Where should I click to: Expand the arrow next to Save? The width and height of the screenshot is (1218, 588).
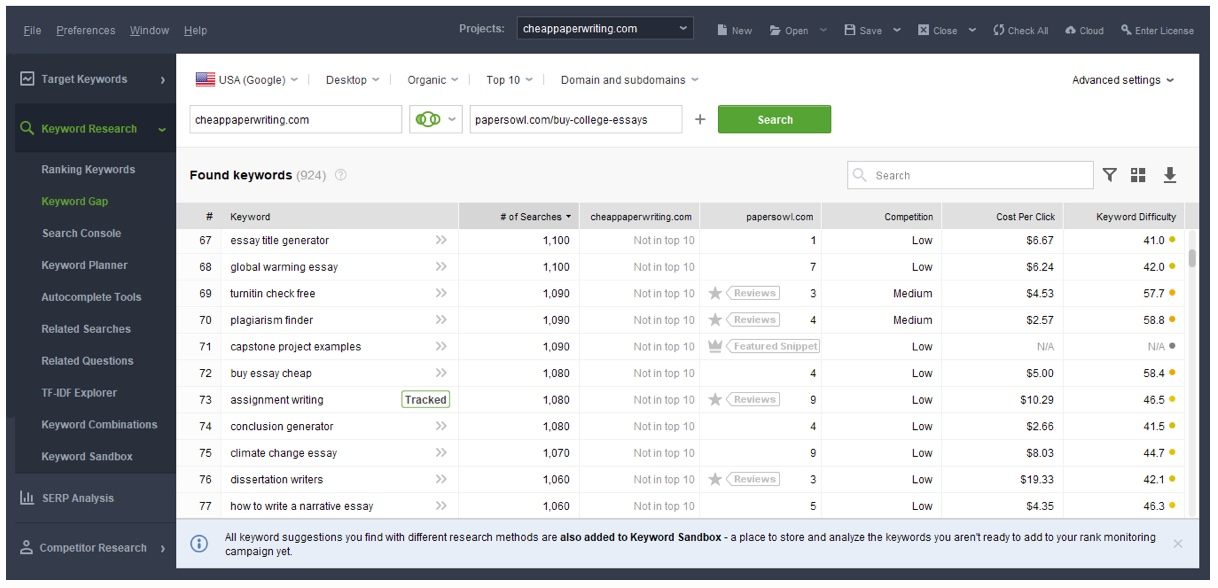[x=897, y=30]
